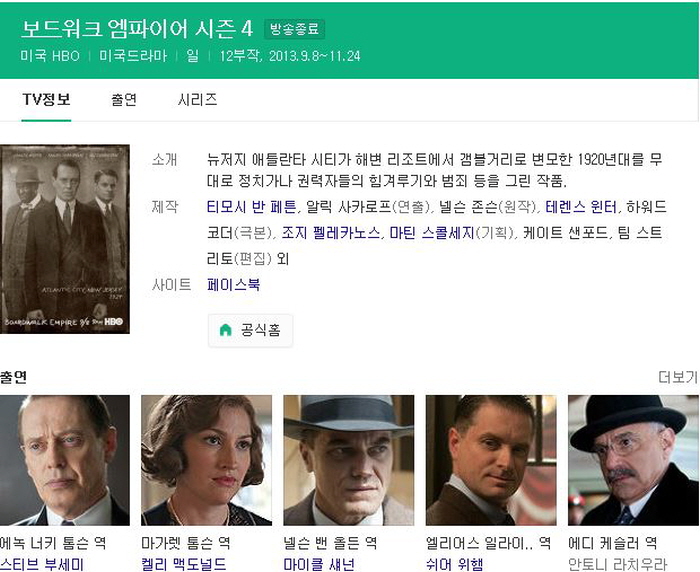Select the TV정보 tab
Viewport: 700px width, 572px height.
click(46, 100)
